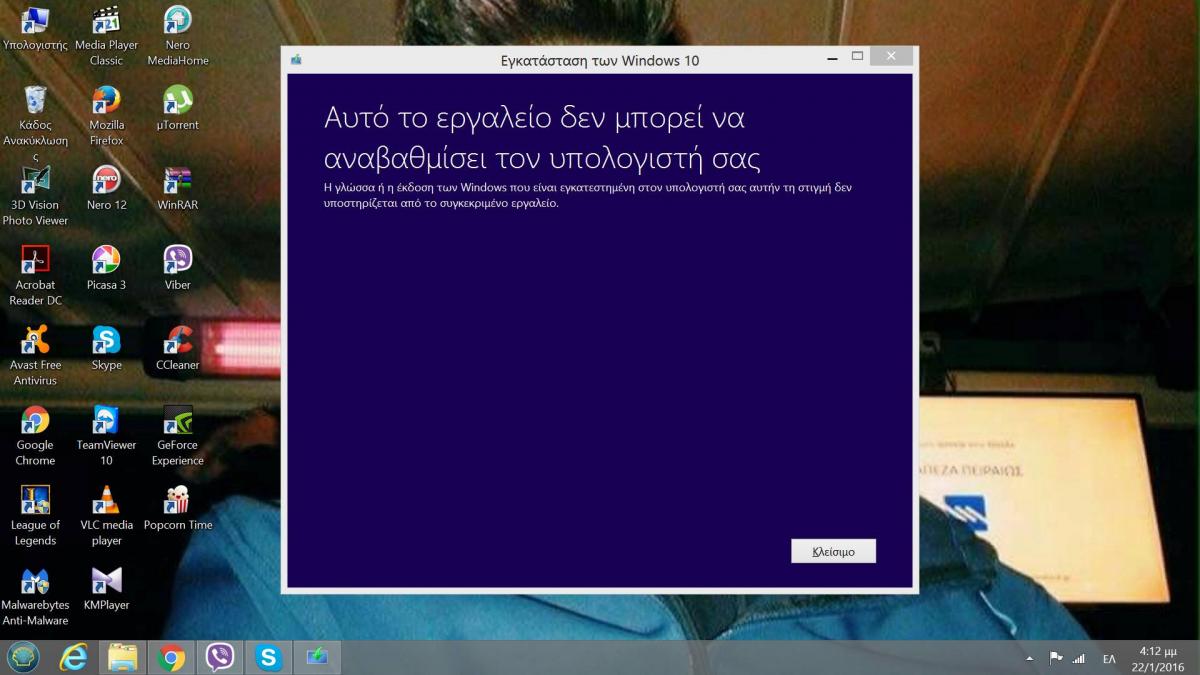Switch input language via ΕΛ indicator
The width and height of the screenshot is (1200, 675).
pyautogui.click(x=1109, y=659)
